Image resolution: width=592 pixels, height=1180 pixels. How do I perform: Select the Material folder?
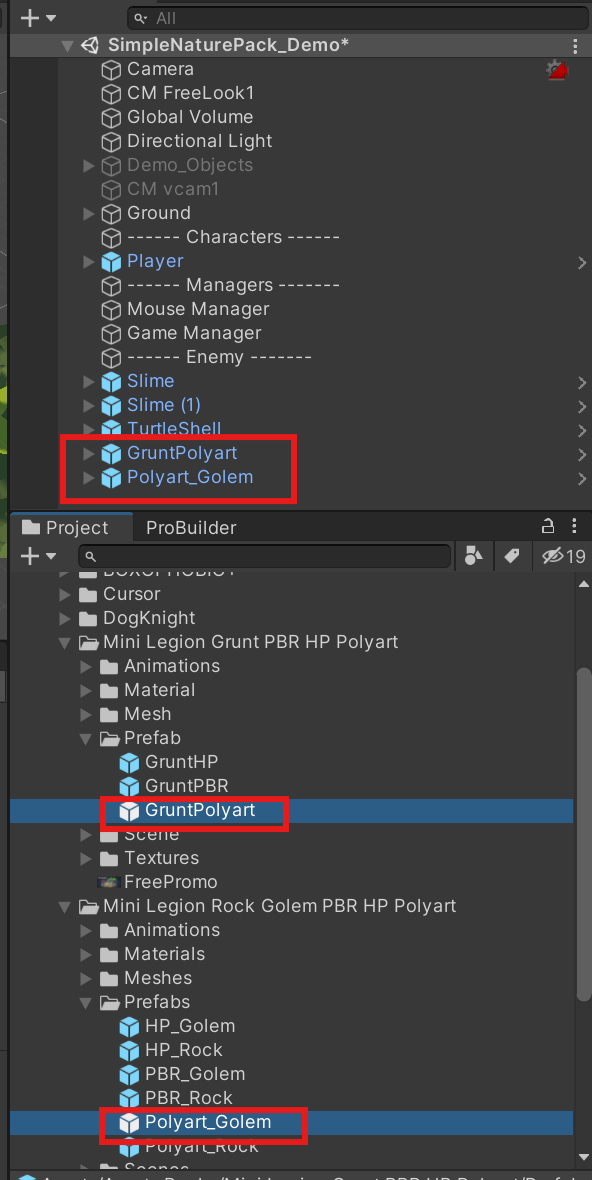(x=159, y=690)
